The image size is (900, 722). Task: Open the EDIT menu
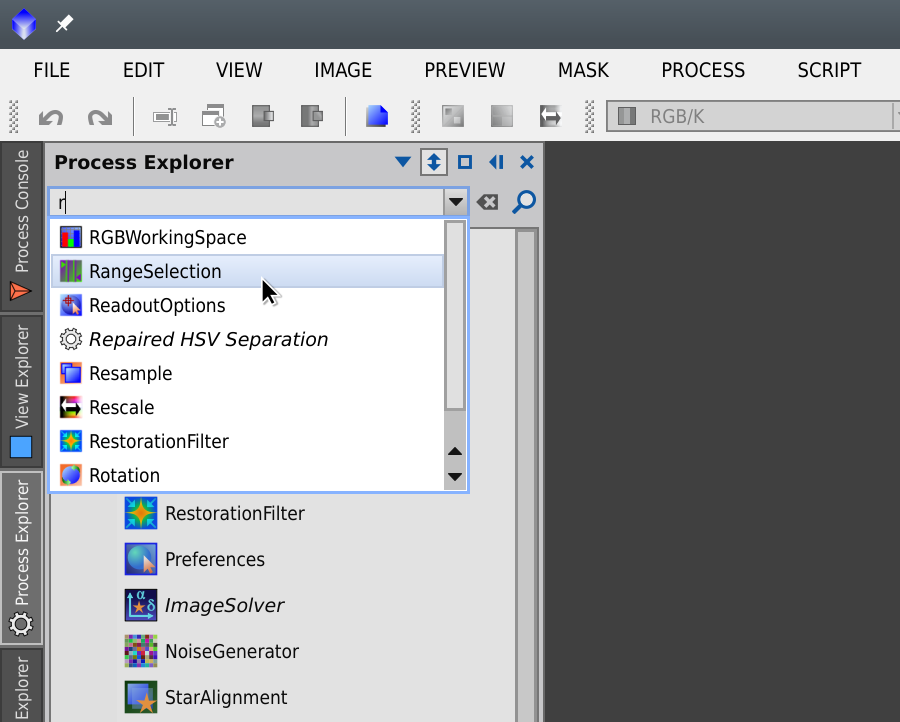coord(143,70)
